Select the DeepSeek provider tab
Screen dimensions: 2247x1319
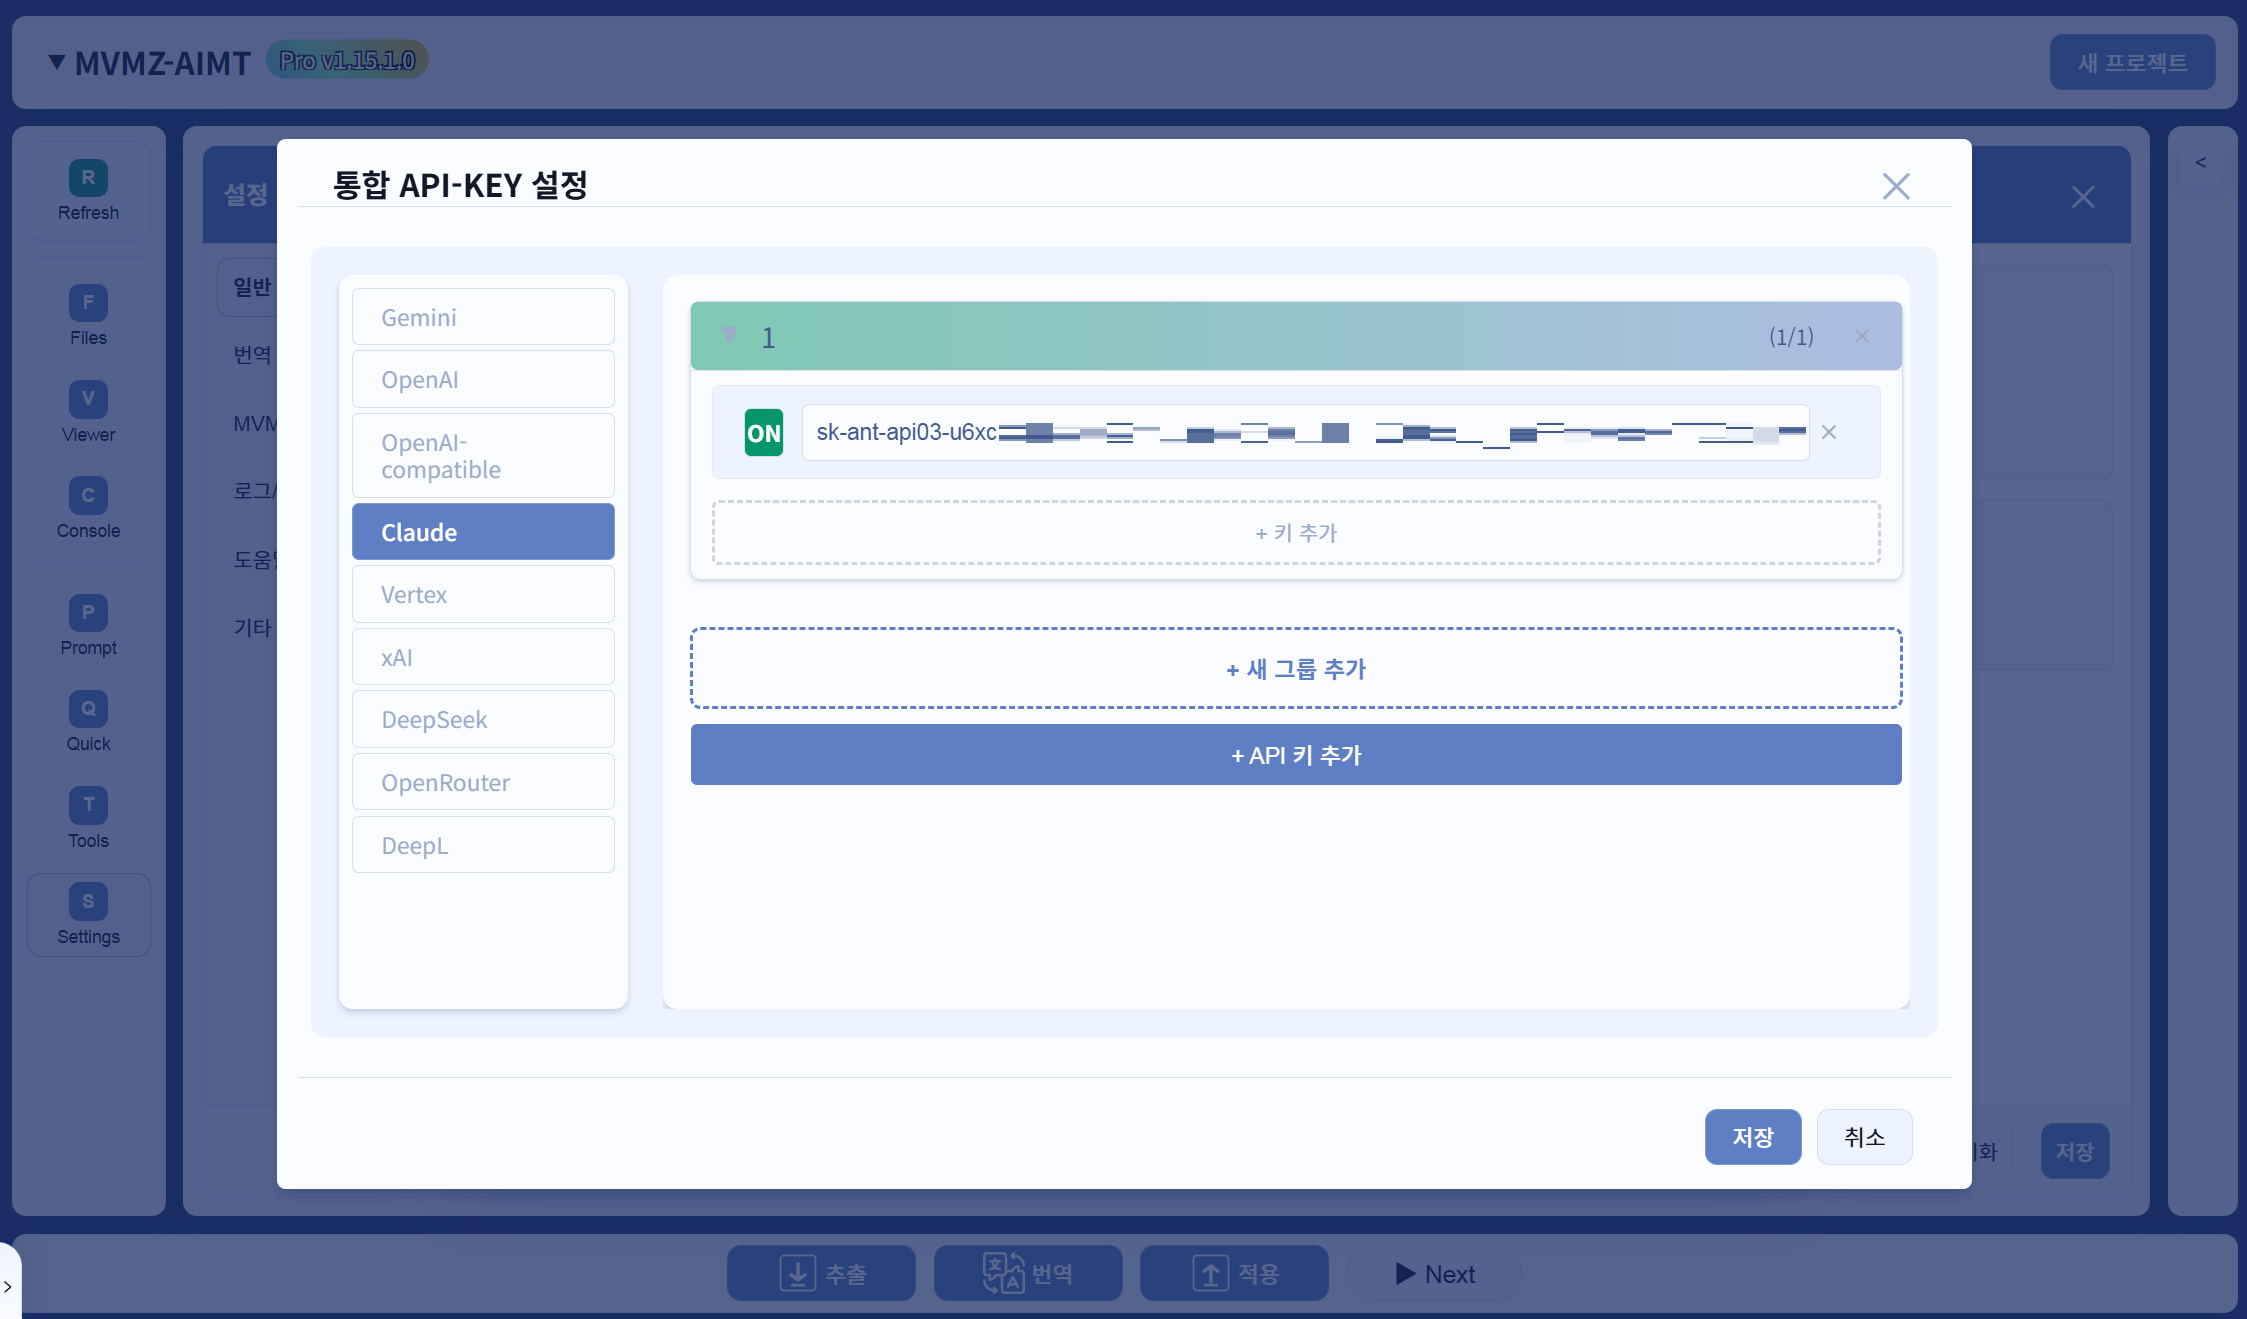483,719
